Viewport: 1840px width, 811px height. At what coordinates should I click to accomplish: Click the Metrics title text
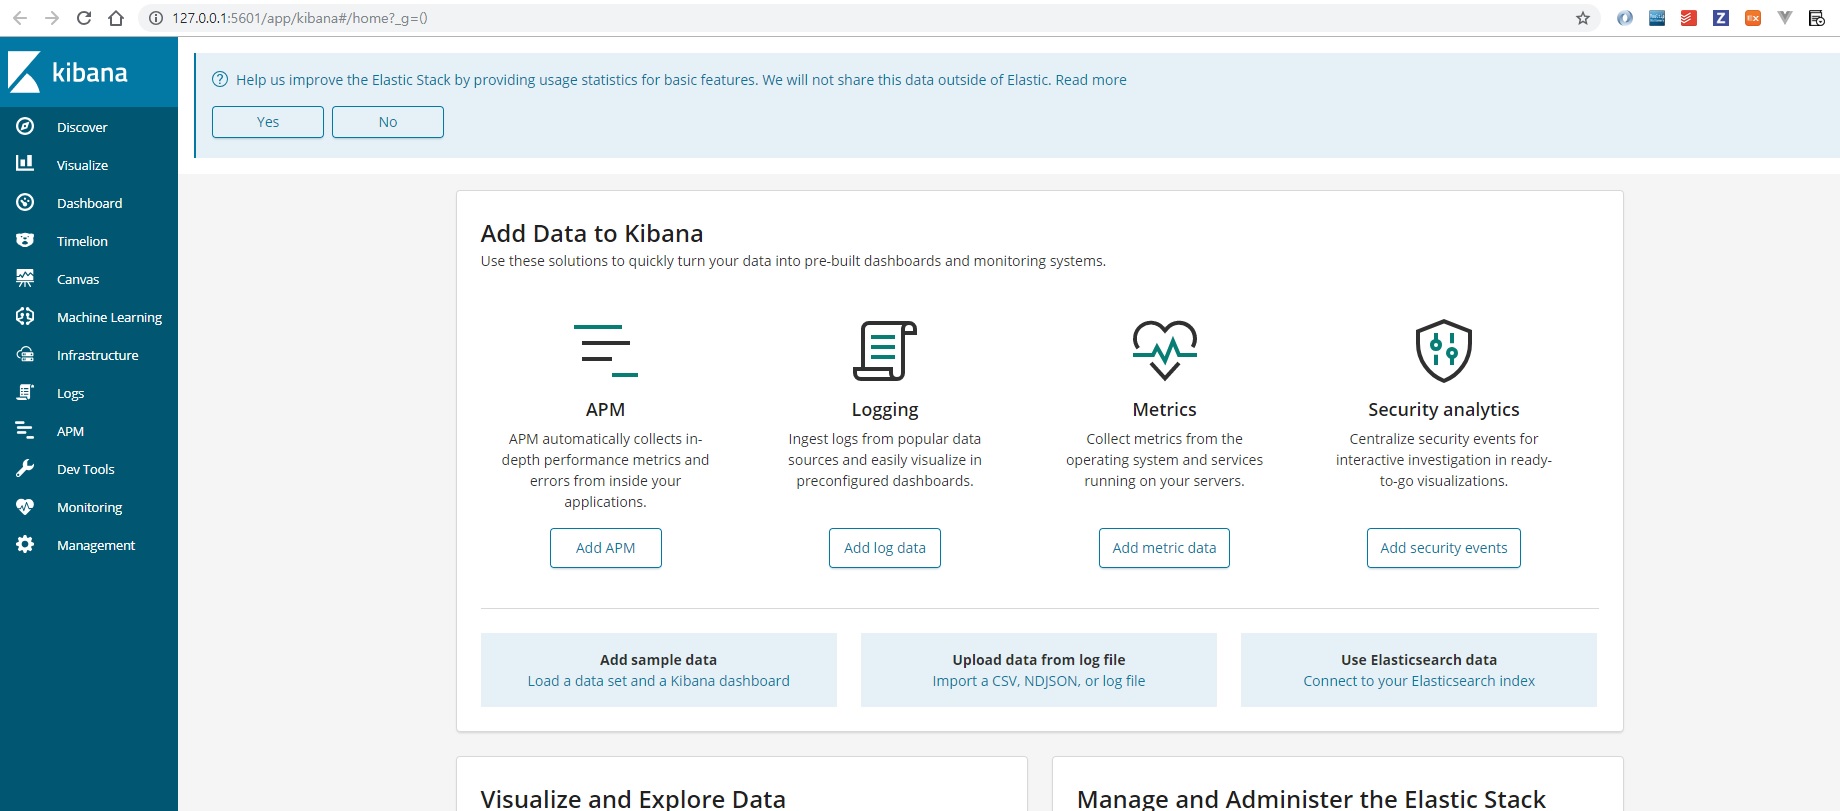coord(1164,409)
